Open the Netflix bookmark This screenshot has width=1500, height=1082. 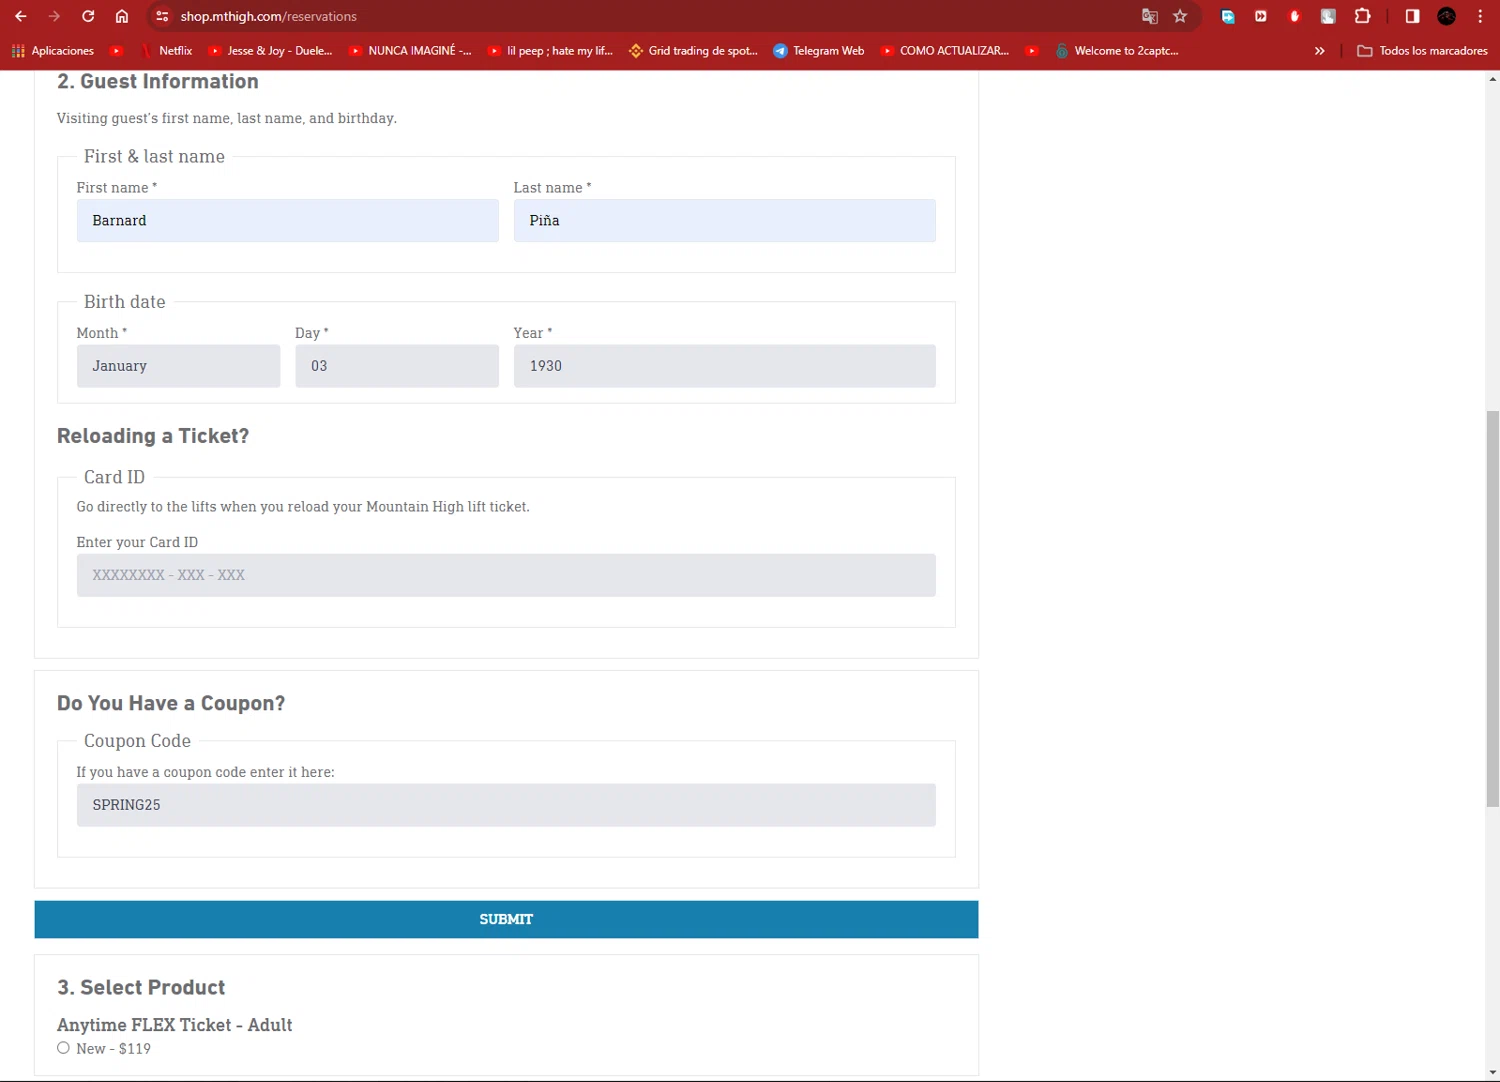[x=166, y=51]
